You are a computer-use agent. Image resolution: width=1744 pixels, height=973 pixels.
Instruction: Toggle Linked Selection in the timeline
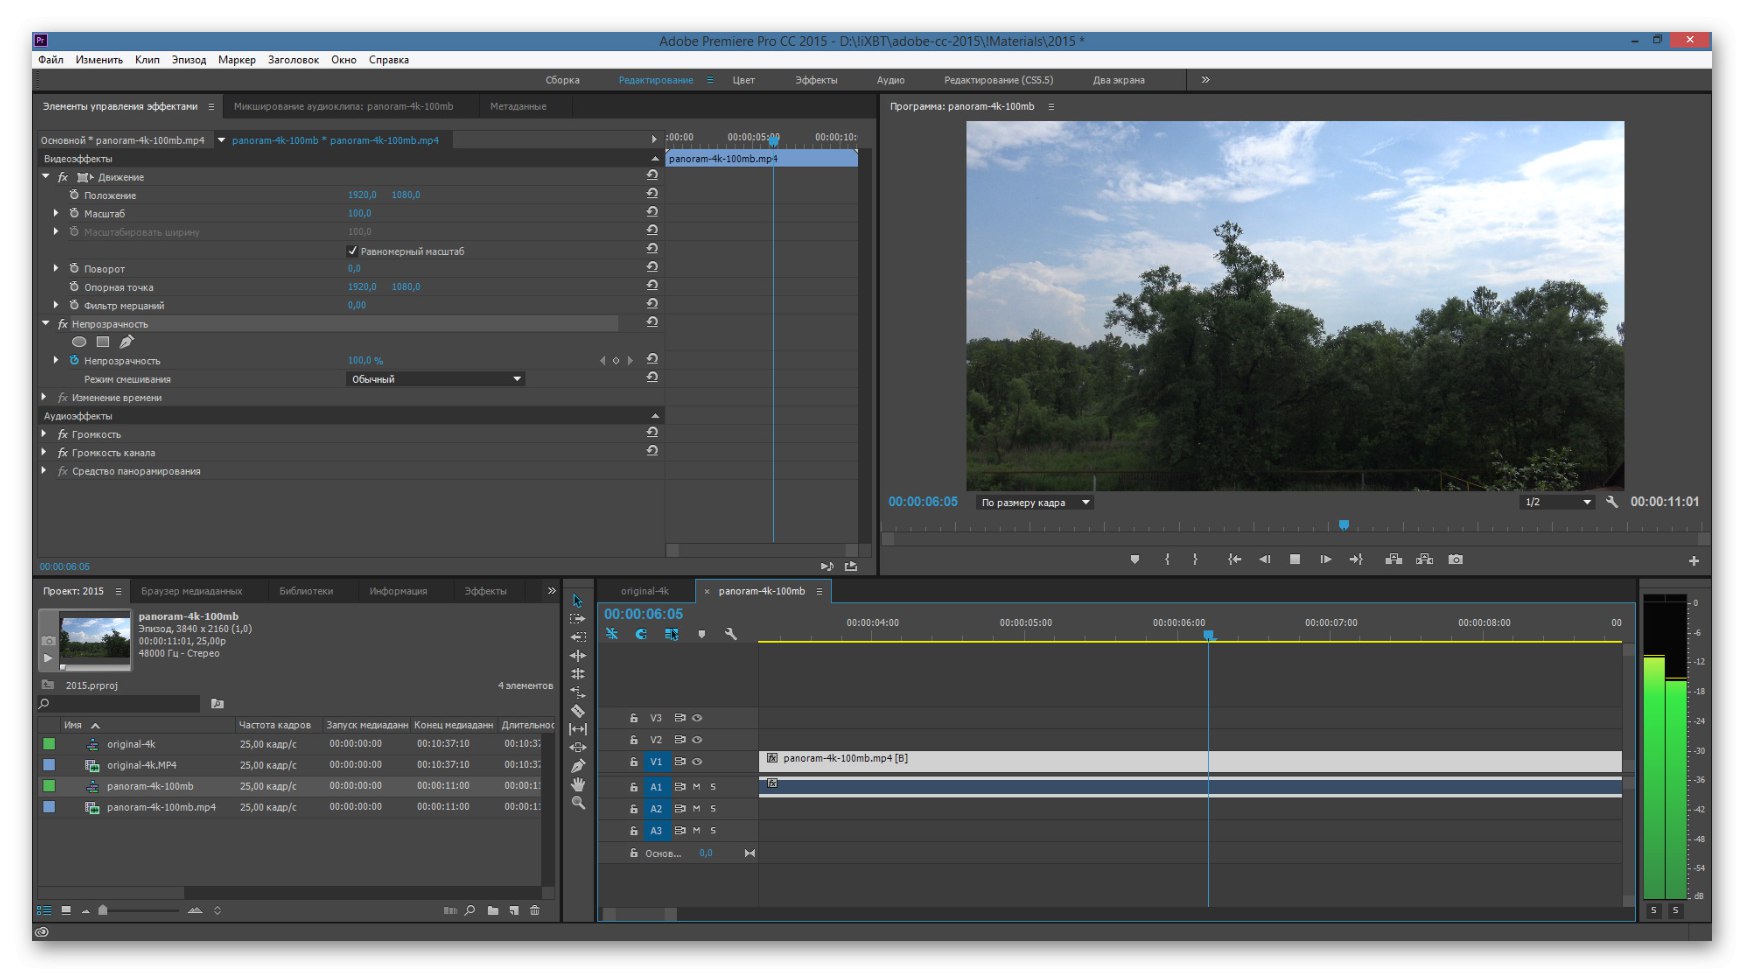click(x=671, y=634)
